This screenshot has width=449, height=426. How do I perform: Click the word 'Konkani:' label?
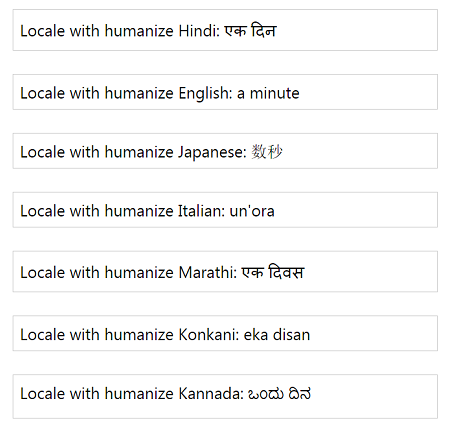pos(209,334)
